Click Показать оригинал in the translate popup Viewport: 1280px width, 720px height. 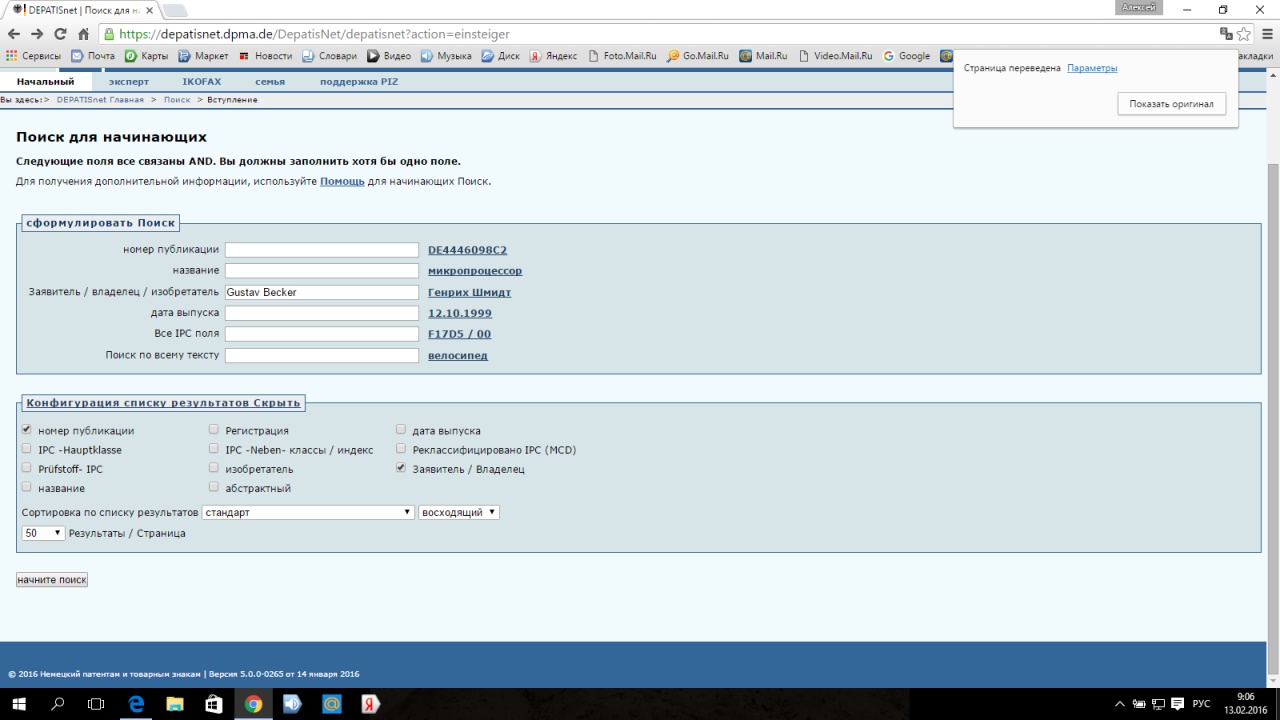[1171, 104]
